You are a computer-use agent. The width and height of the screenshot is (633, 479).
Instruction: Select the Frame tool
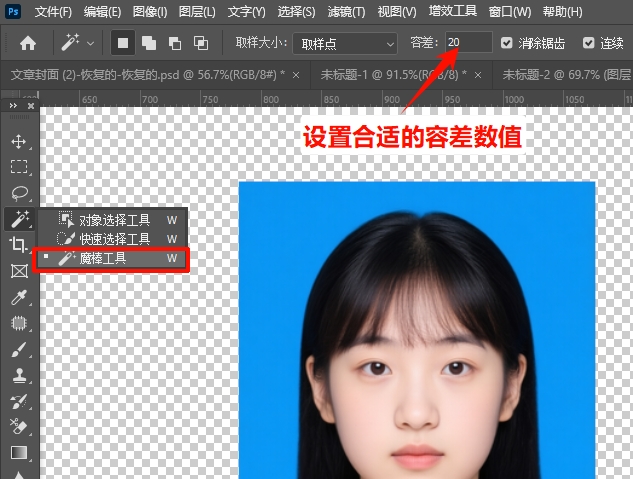click(19, 271)
